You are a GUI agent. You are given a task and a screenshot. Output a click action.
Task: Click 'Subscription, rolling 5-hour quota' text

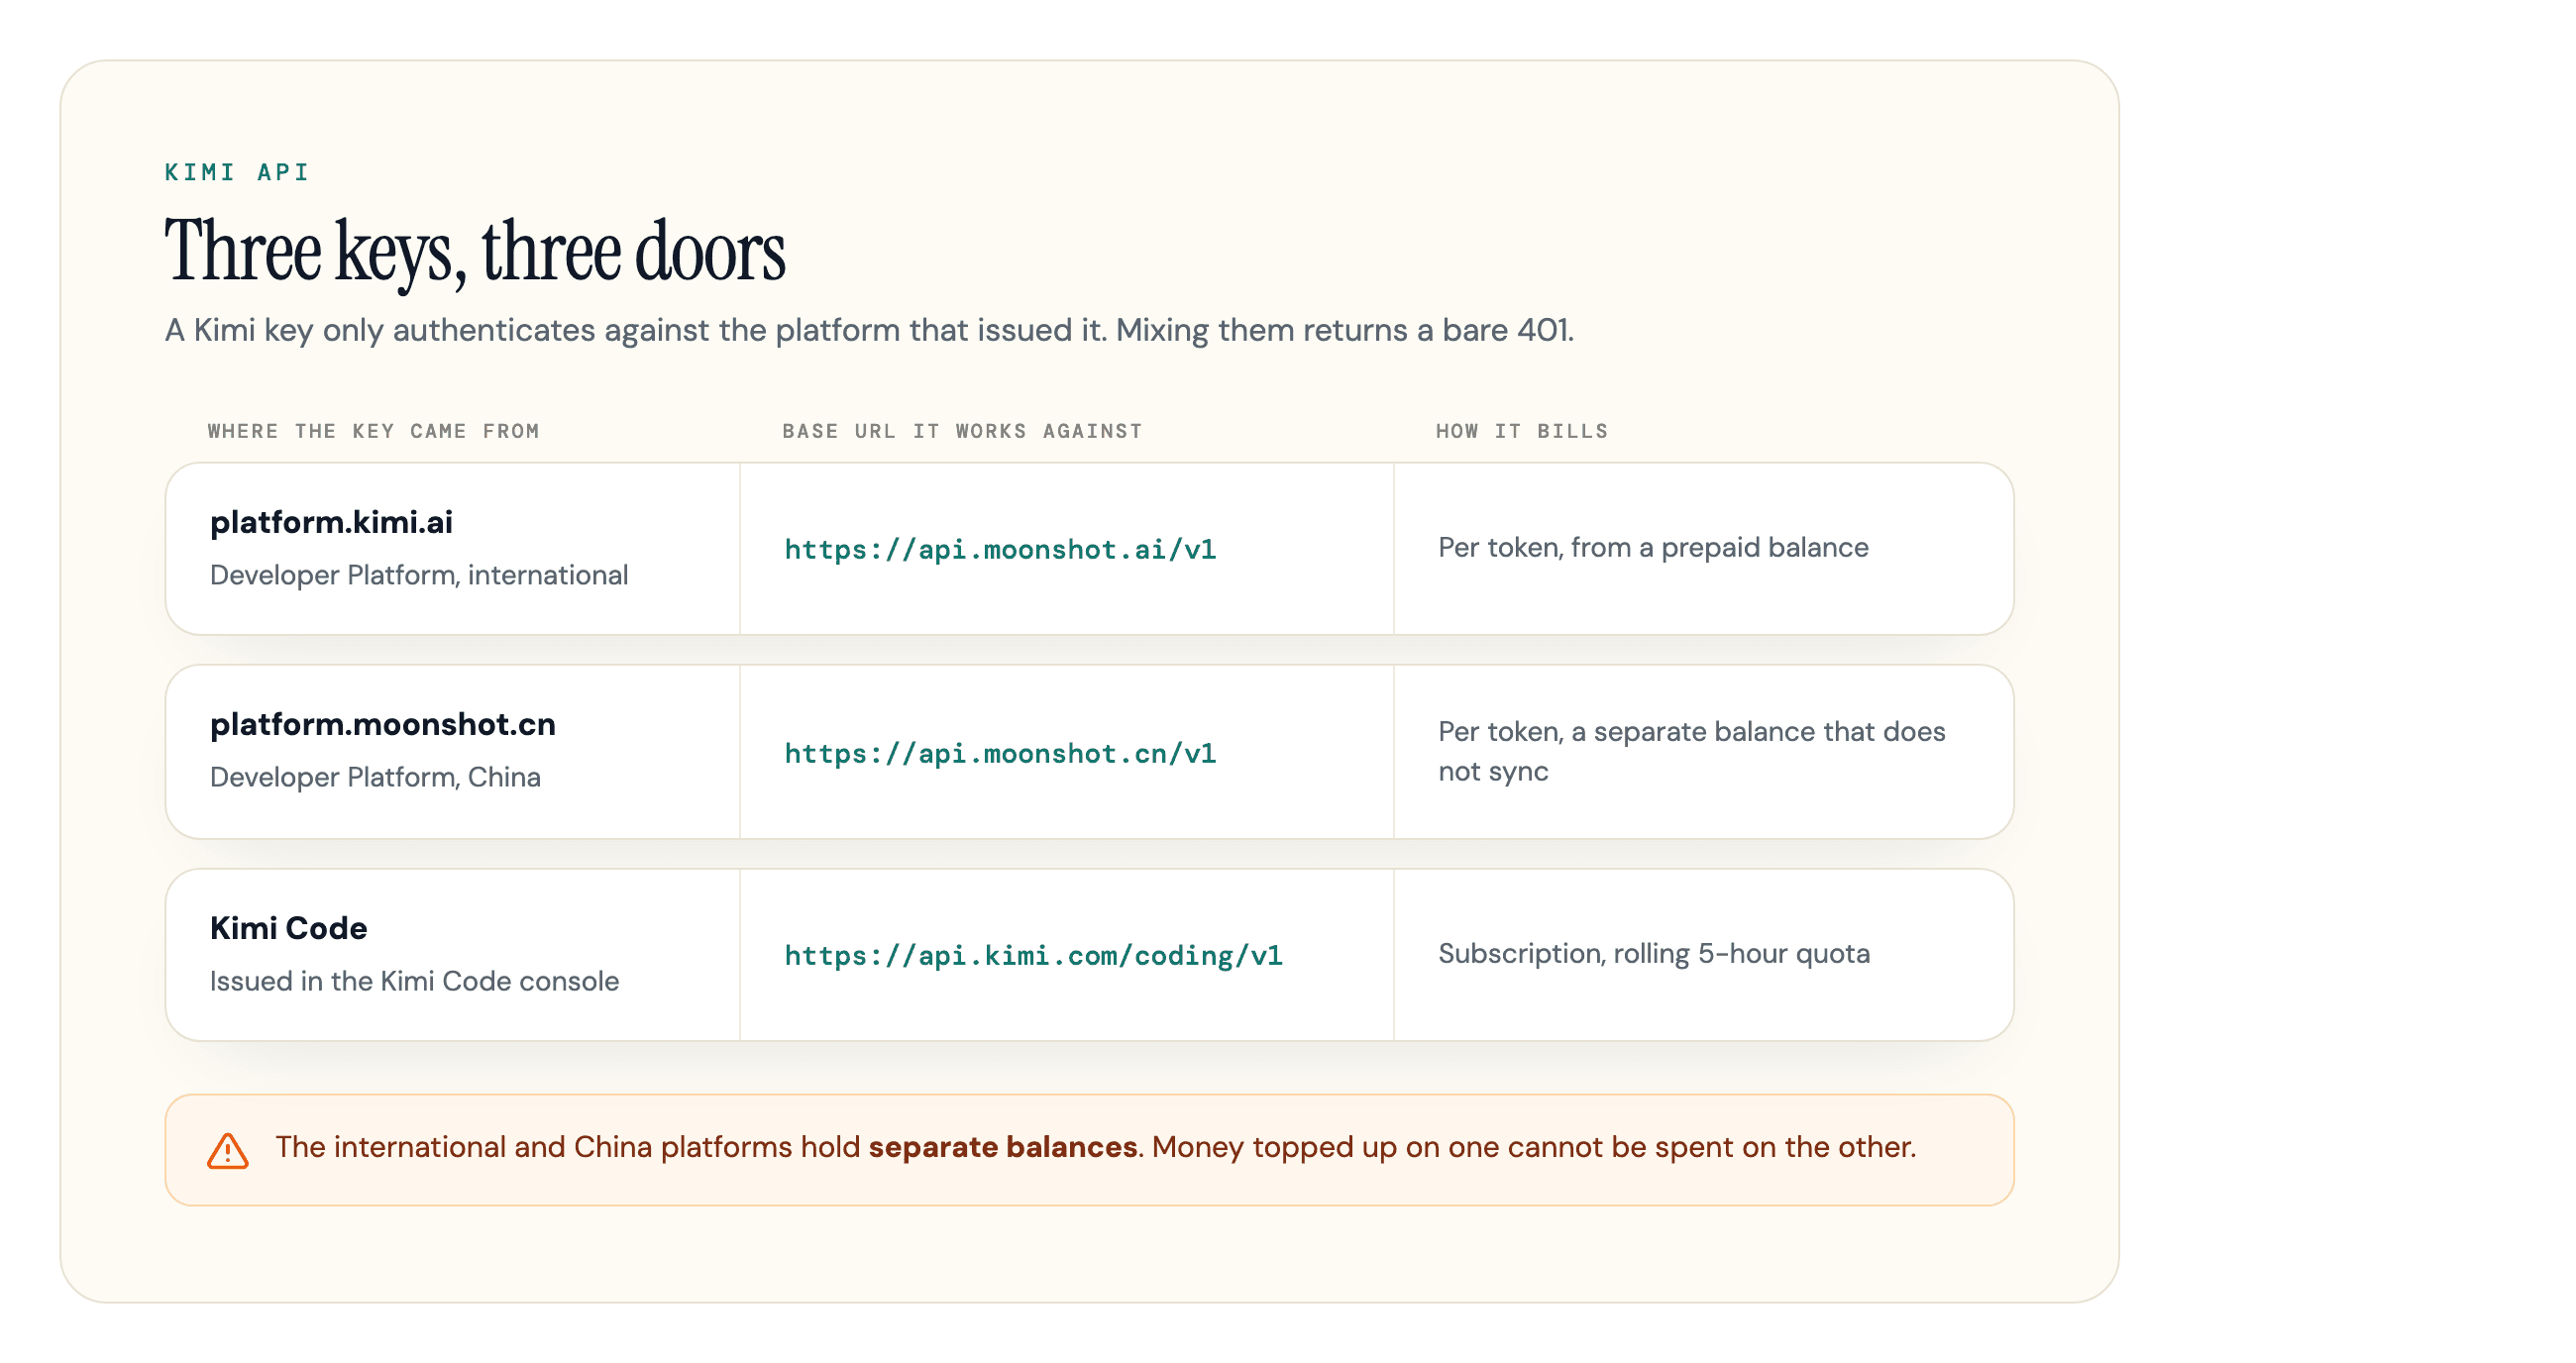[x=1654, y=953]
